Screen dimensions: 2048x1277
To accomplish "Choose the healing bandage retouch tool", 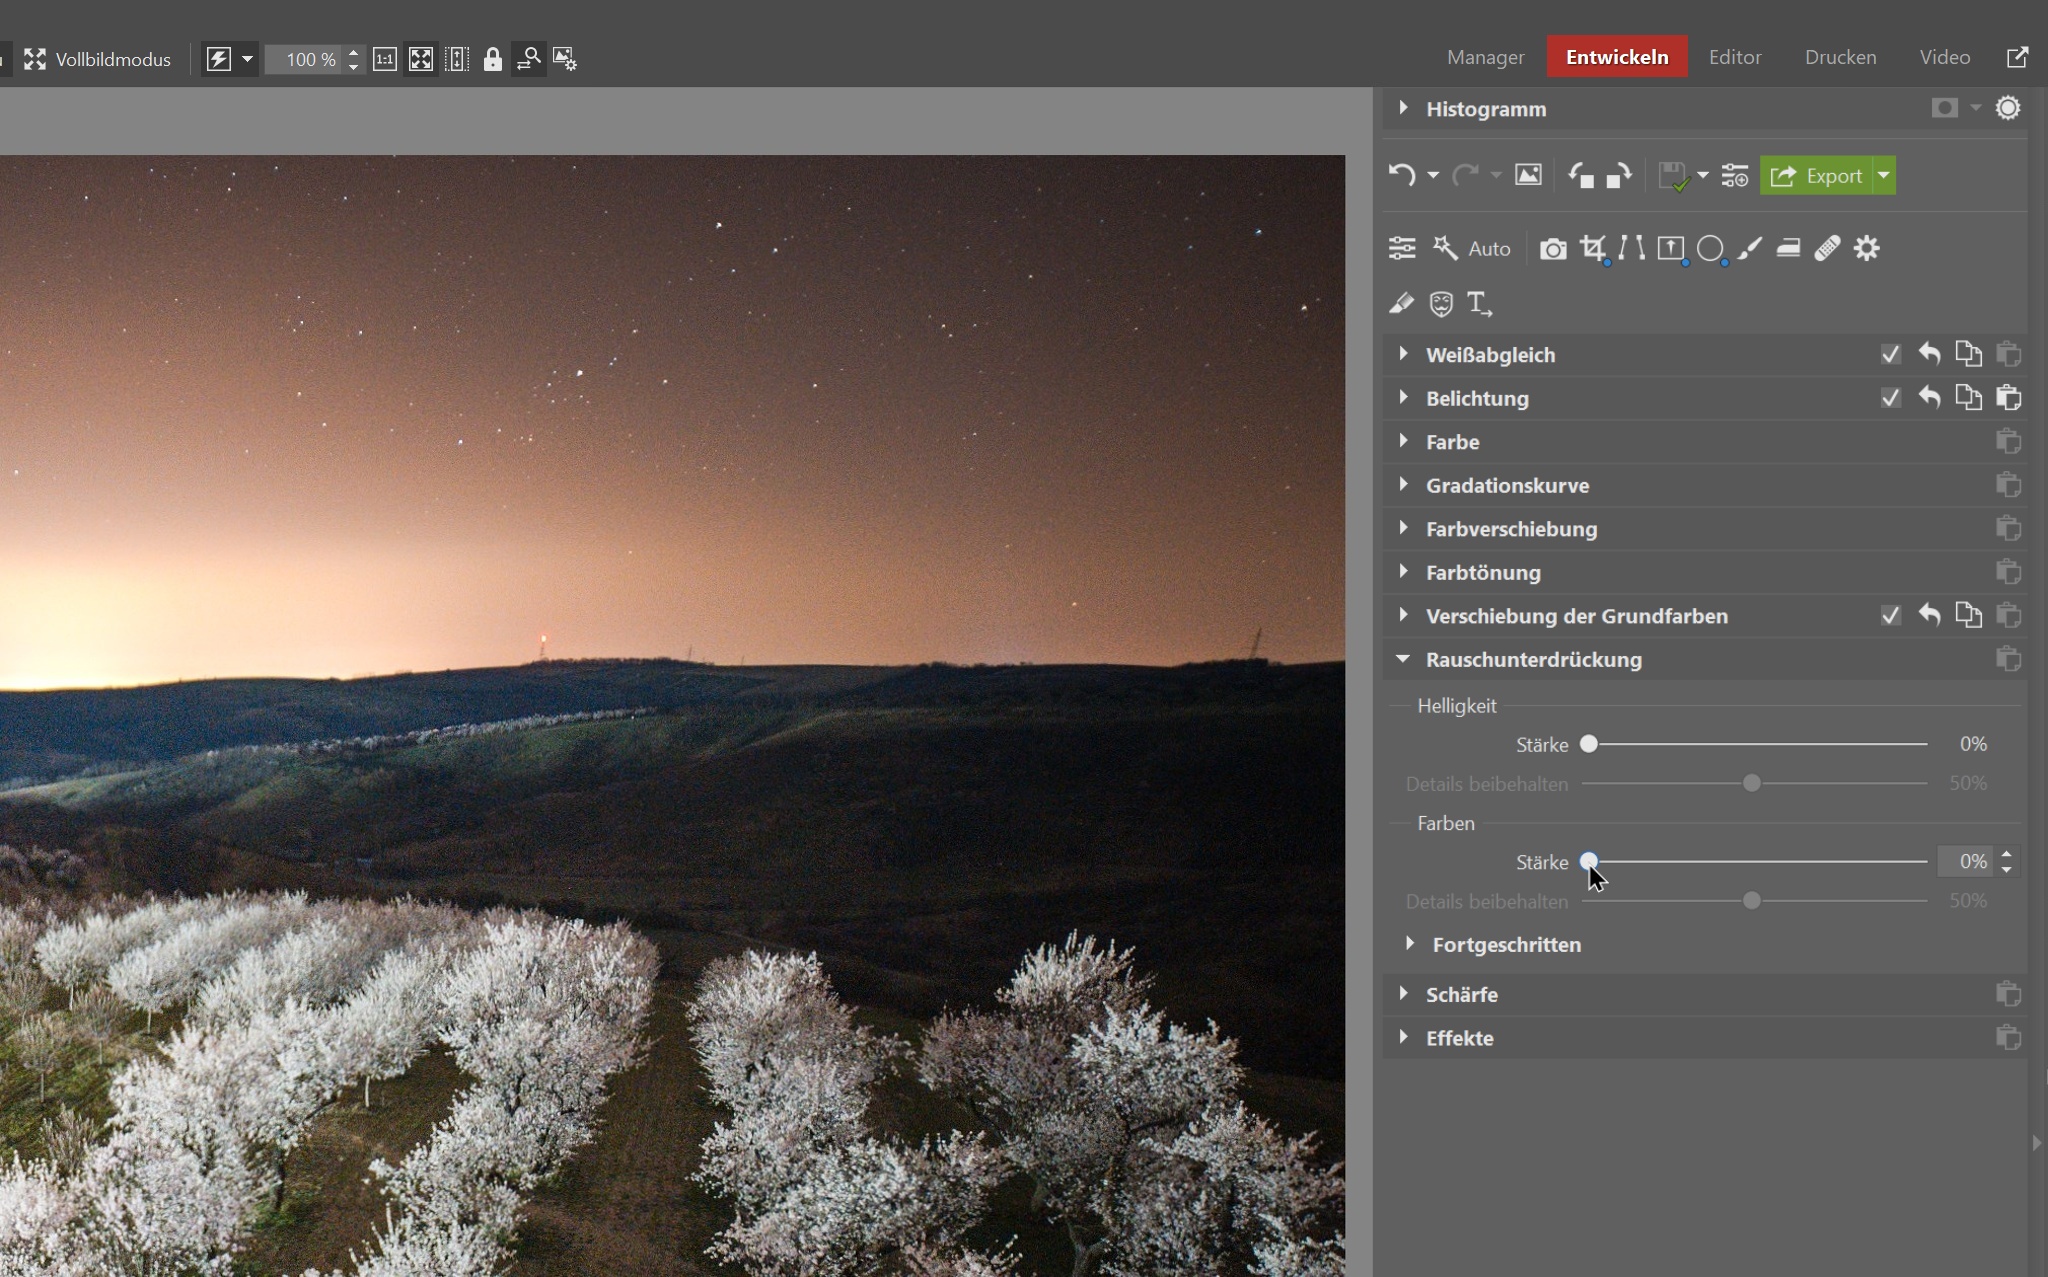I will 1827,248.
